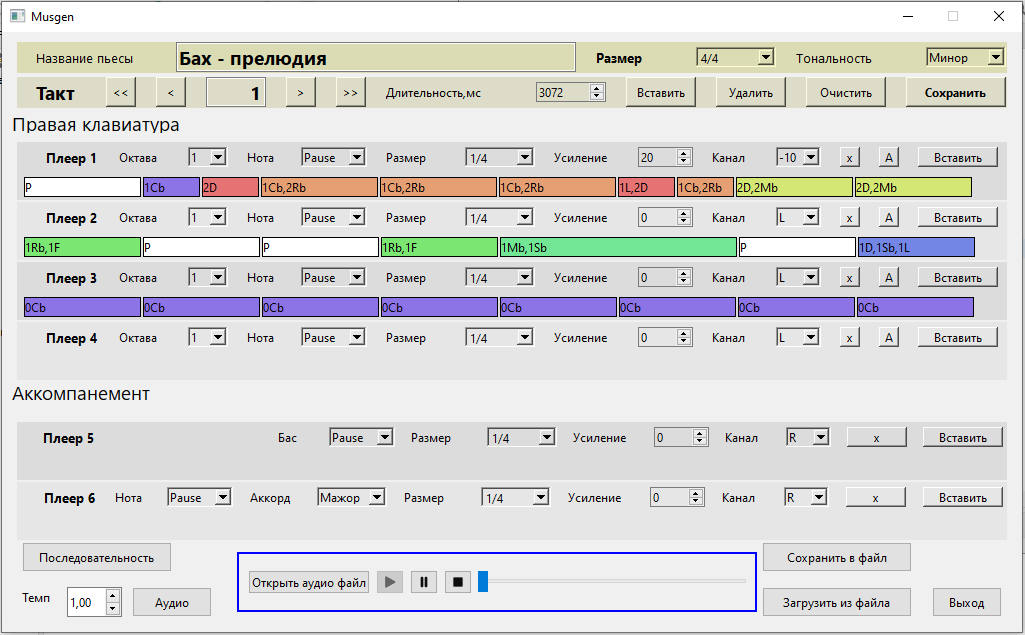Viewport: 1025px width, 635px height.
Task: Click the Очистить button
Action: pyautogui.click(x=846, y=92)
